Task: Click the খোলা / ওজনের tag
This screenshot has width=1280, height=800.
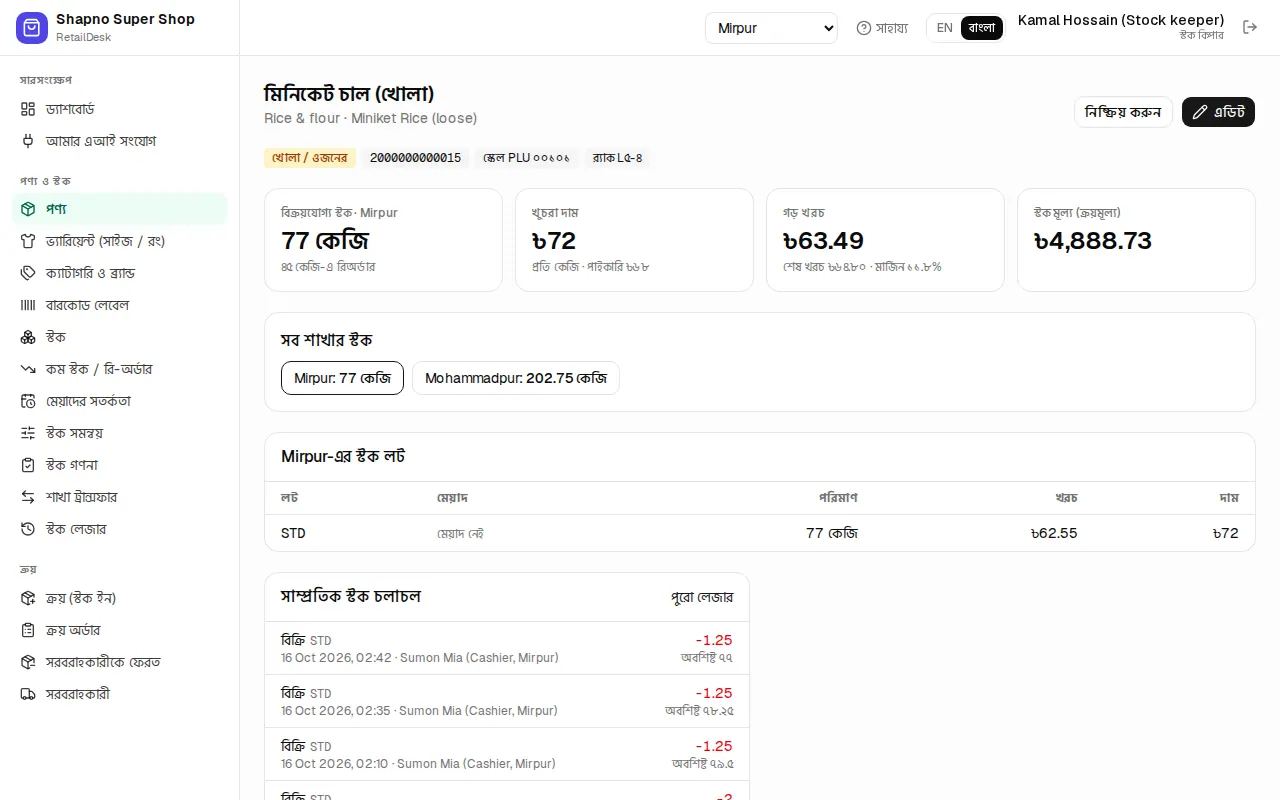Action: point(310,158)
